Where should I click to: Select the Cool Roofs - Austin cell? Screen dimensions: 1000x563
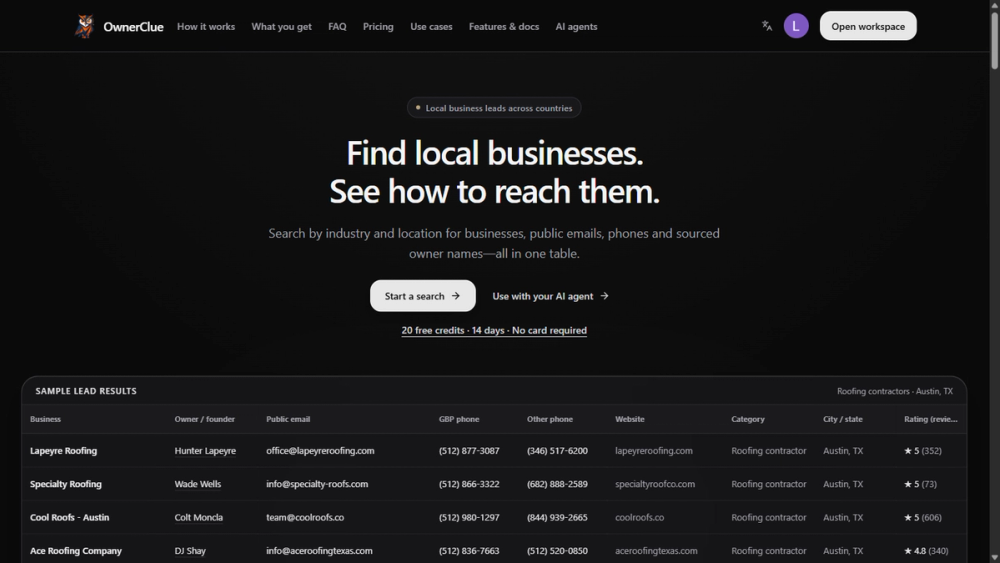click(x=70, y=517)
